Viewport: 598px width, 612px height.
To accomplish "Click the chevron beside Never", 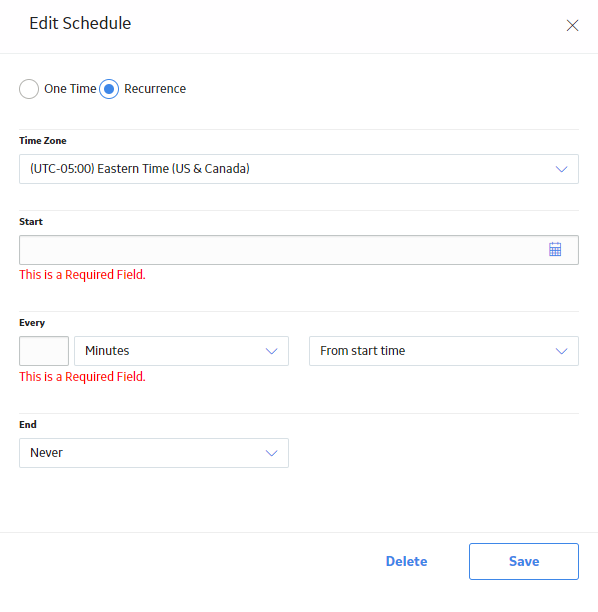I will [271, 453].
